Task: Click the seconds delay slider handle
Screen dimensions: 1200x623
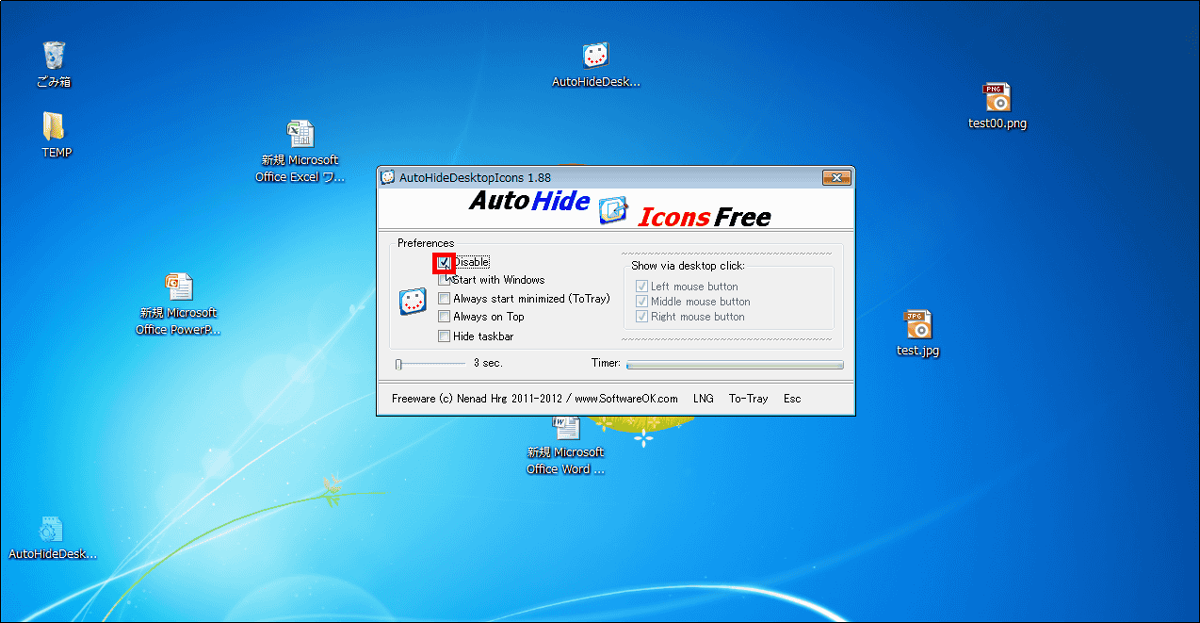Action: pos(398,364)
